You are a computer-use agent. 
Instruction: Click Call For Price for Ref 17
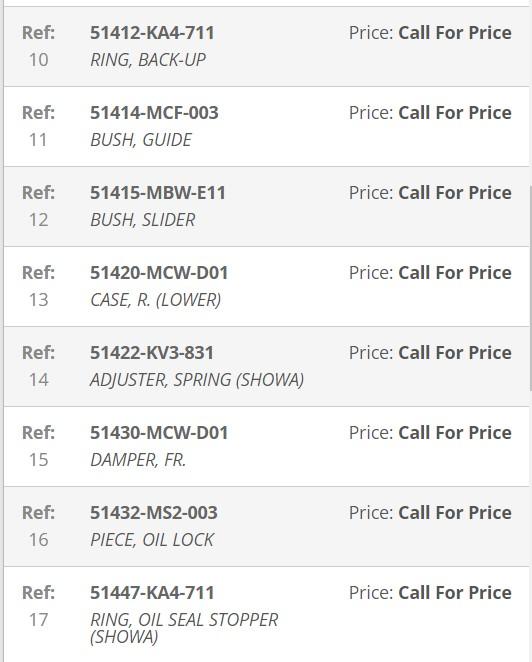[455, 593]
